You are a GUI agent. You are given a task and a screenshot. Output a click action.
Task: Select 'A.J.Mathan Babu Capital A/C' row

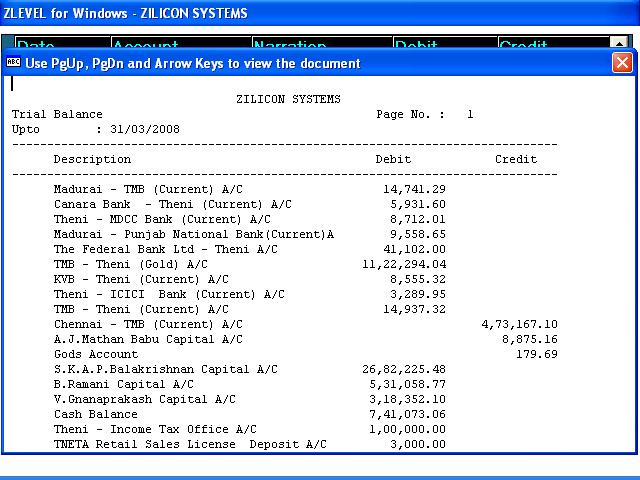point(148,340)
